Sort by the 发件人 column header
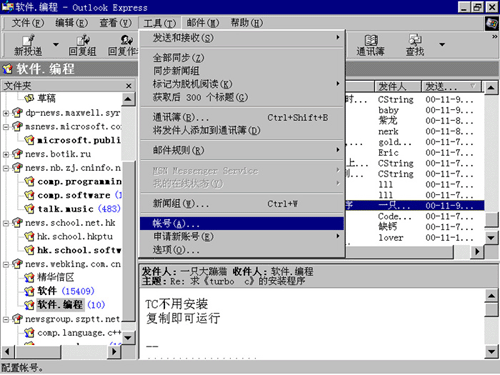500x375 pixels. (x=398, y=87)
